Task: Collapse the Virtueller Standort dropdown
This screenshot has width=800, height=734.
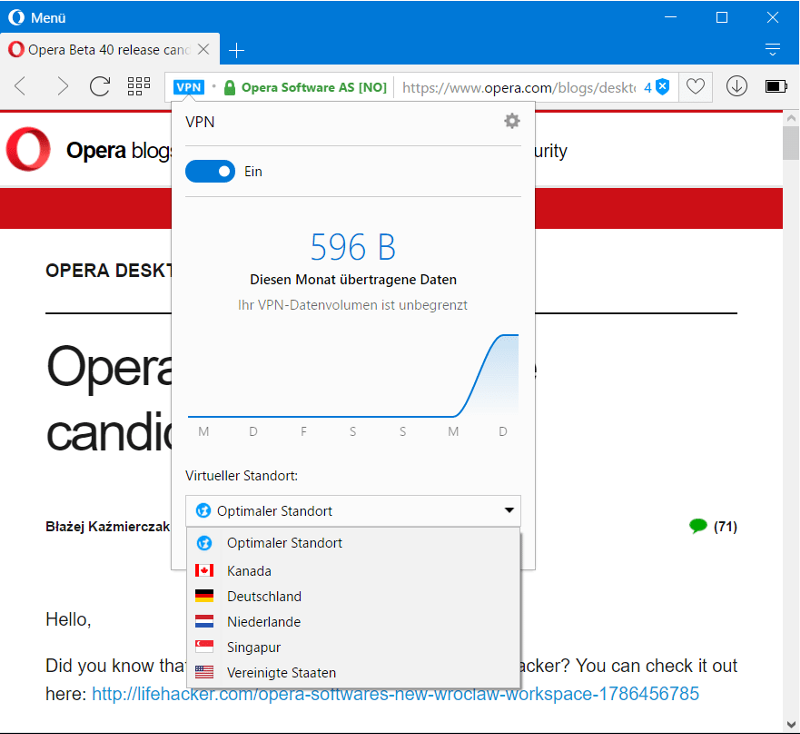Action: pos(353,511)
